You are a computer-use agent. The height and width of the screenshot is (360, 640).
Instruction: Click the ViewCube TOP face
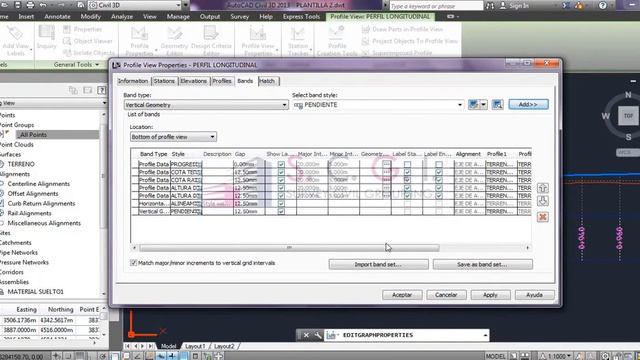click(x=628, y=116)
